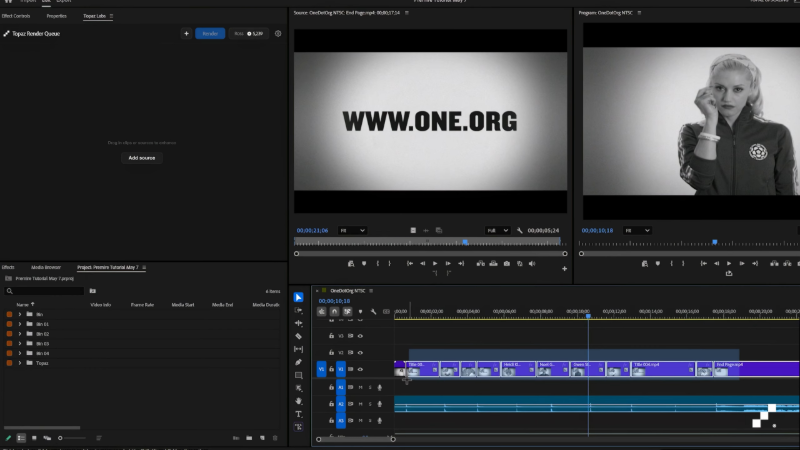Add a marker in the timeline header
This screenshot has height=450, width=800.
[x=360, y=311]
